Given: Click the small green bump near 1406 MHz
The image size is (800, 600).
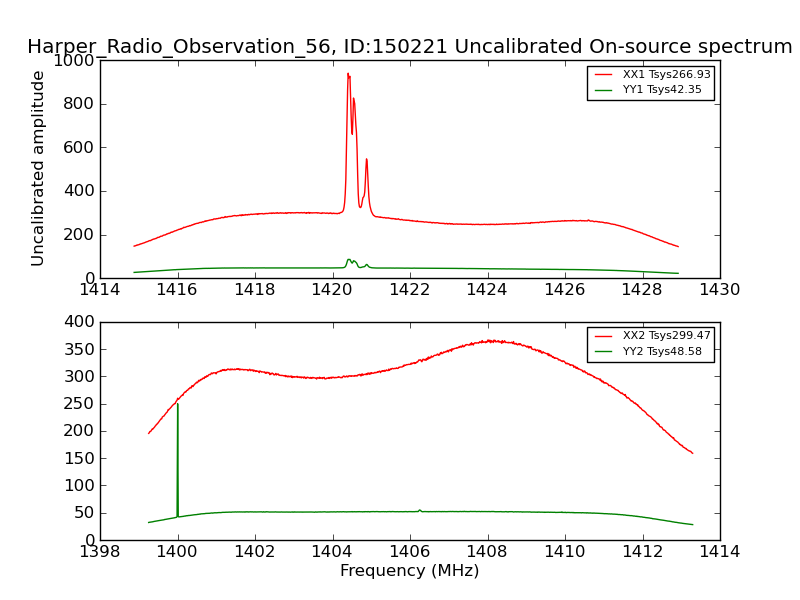Looking at the screenshot, I should (419, 510).
